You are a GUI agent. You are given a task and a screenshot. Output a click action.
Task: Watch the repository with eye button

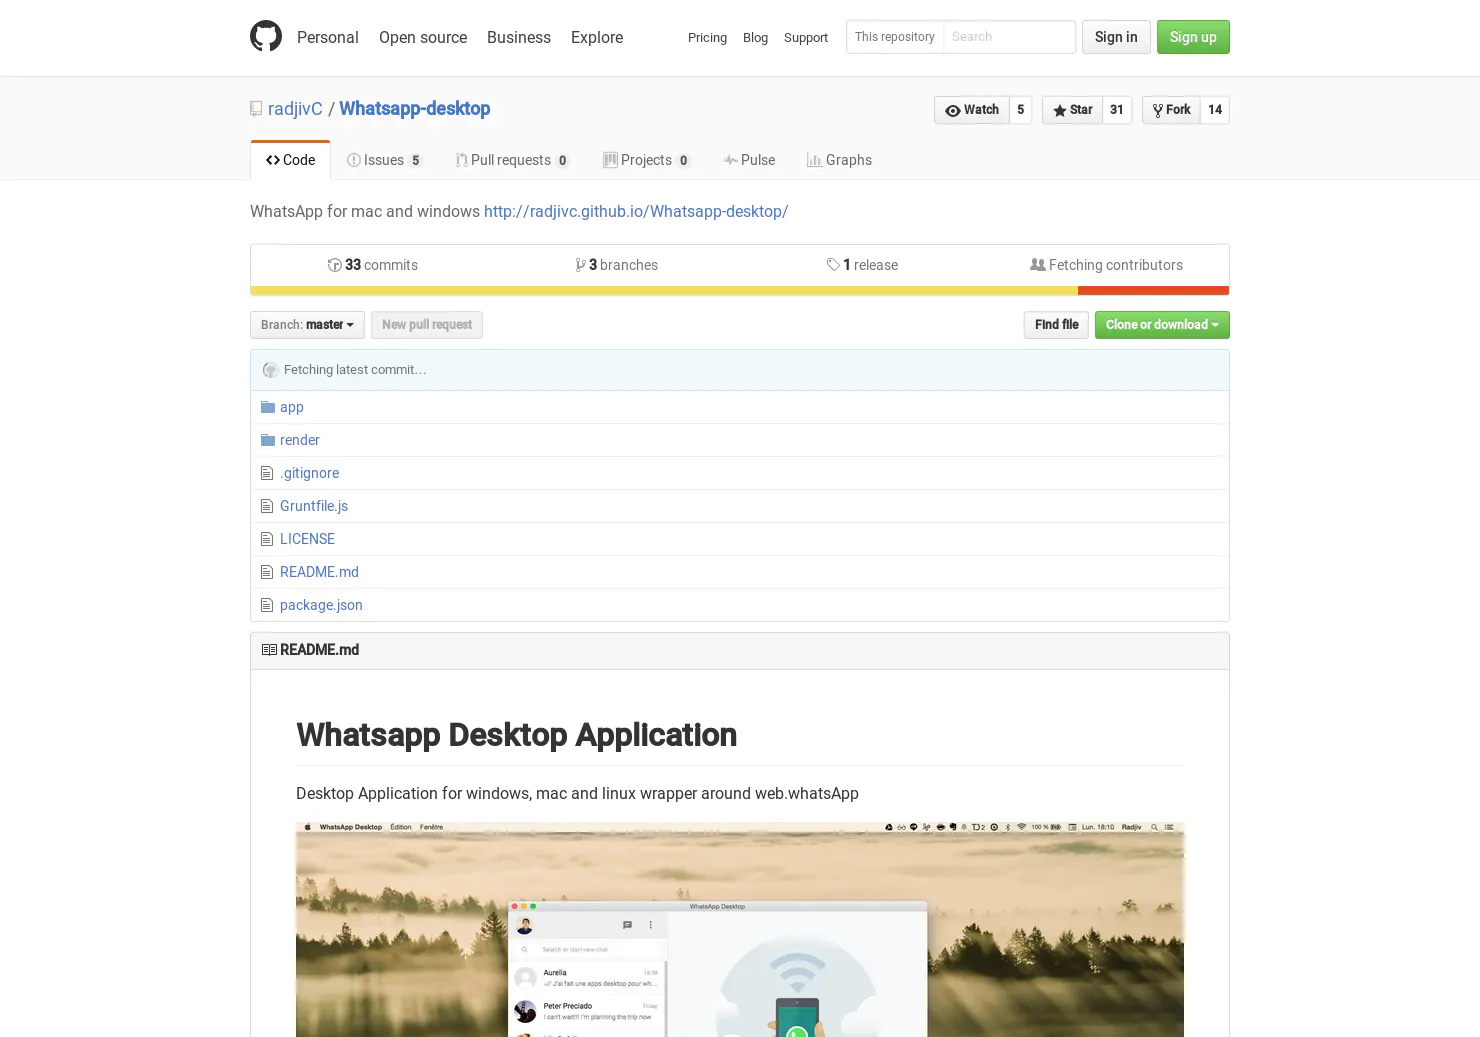point(972,110)
